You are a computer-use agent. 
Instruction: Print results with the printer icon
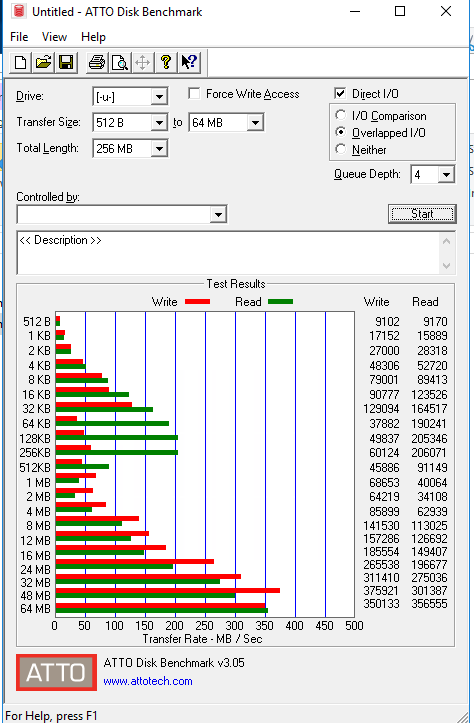(97, 62)
